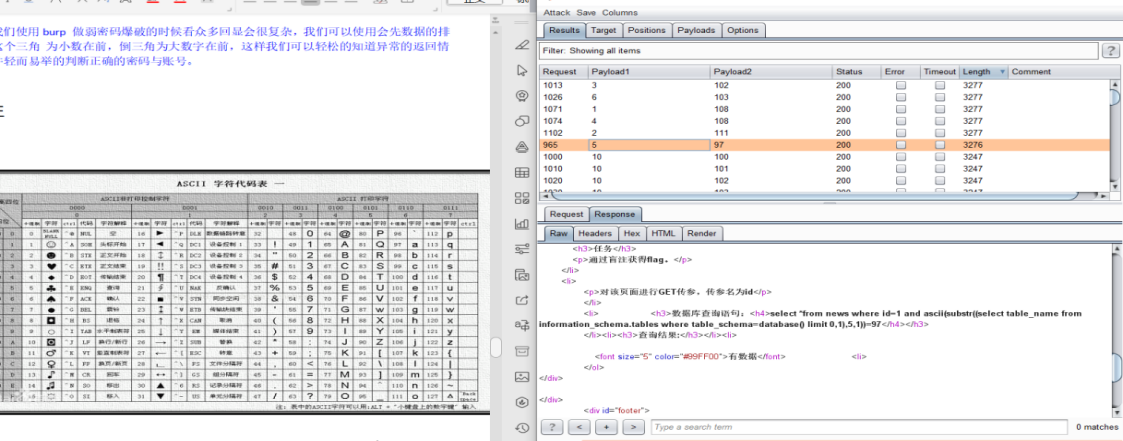Toggle Error checkbox for request 1000
This screenshot has height=441, width=1123.
[901, 157]
